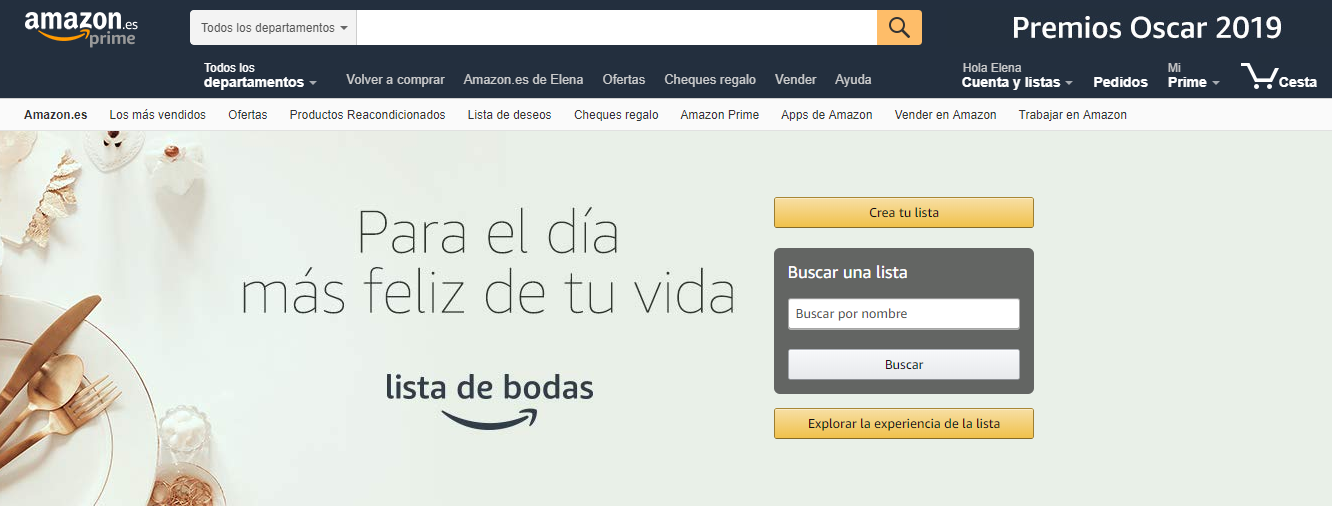This screenshot has height=508, width=1332.
Task: Open the Premios Oscar 2019 banner
Action: [1146, 28]
